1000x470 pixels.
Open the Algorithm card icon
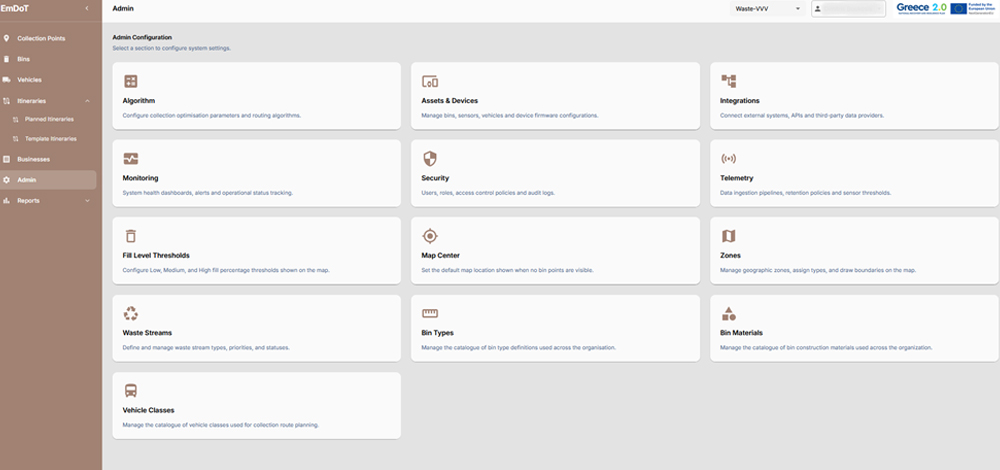pyautogui.click(x=131, y=81)
